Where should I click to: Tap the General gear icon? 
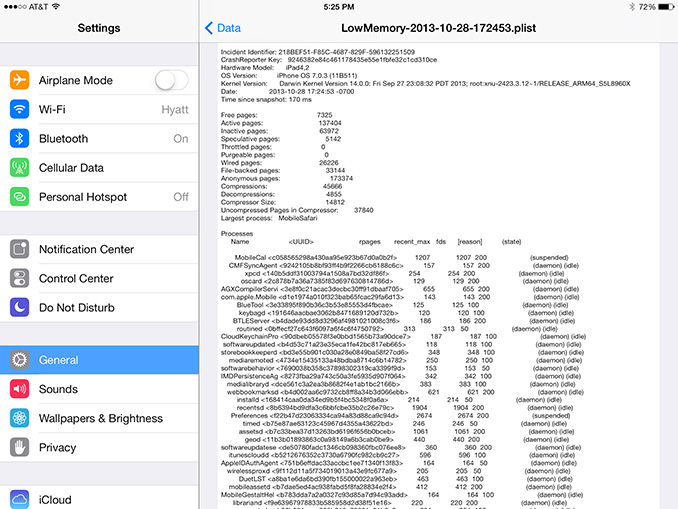(x=19, y=360)
